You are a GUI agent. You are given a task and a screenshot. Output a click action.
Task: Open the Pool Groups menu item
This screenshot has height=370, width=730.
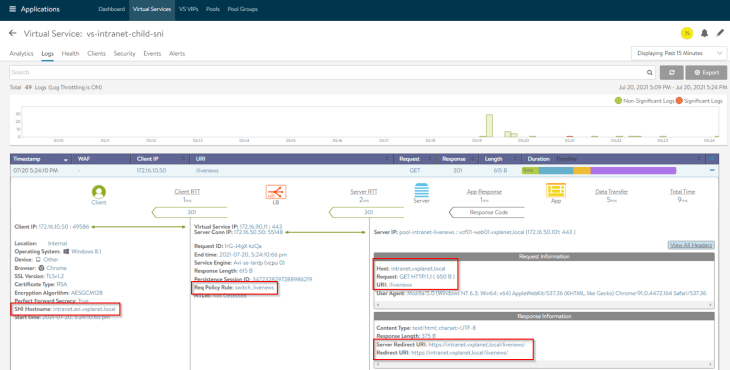tap(243, 9)
